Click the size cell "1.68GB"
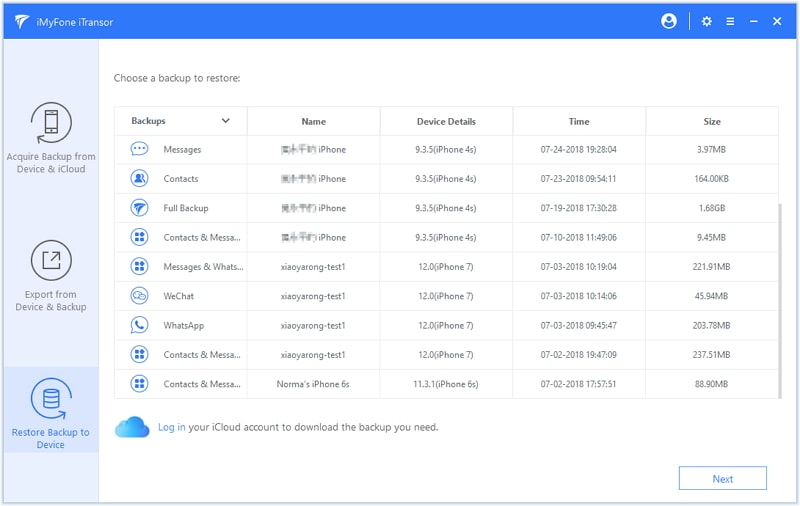 coord(712,208)
